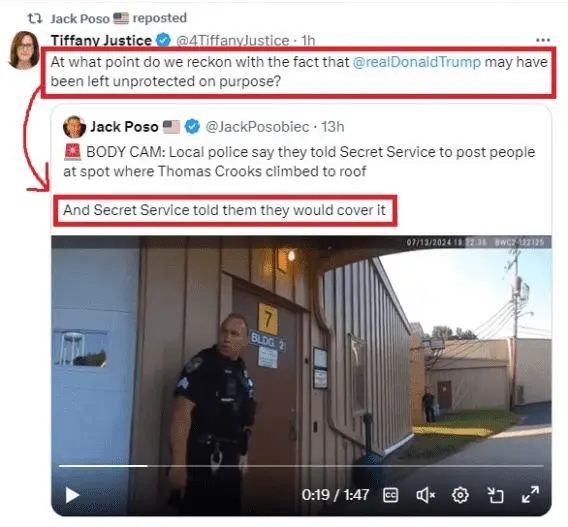Open Jack Poso avatar in quoted post
The width and height of the screenshot is (568, 527).
74,127
